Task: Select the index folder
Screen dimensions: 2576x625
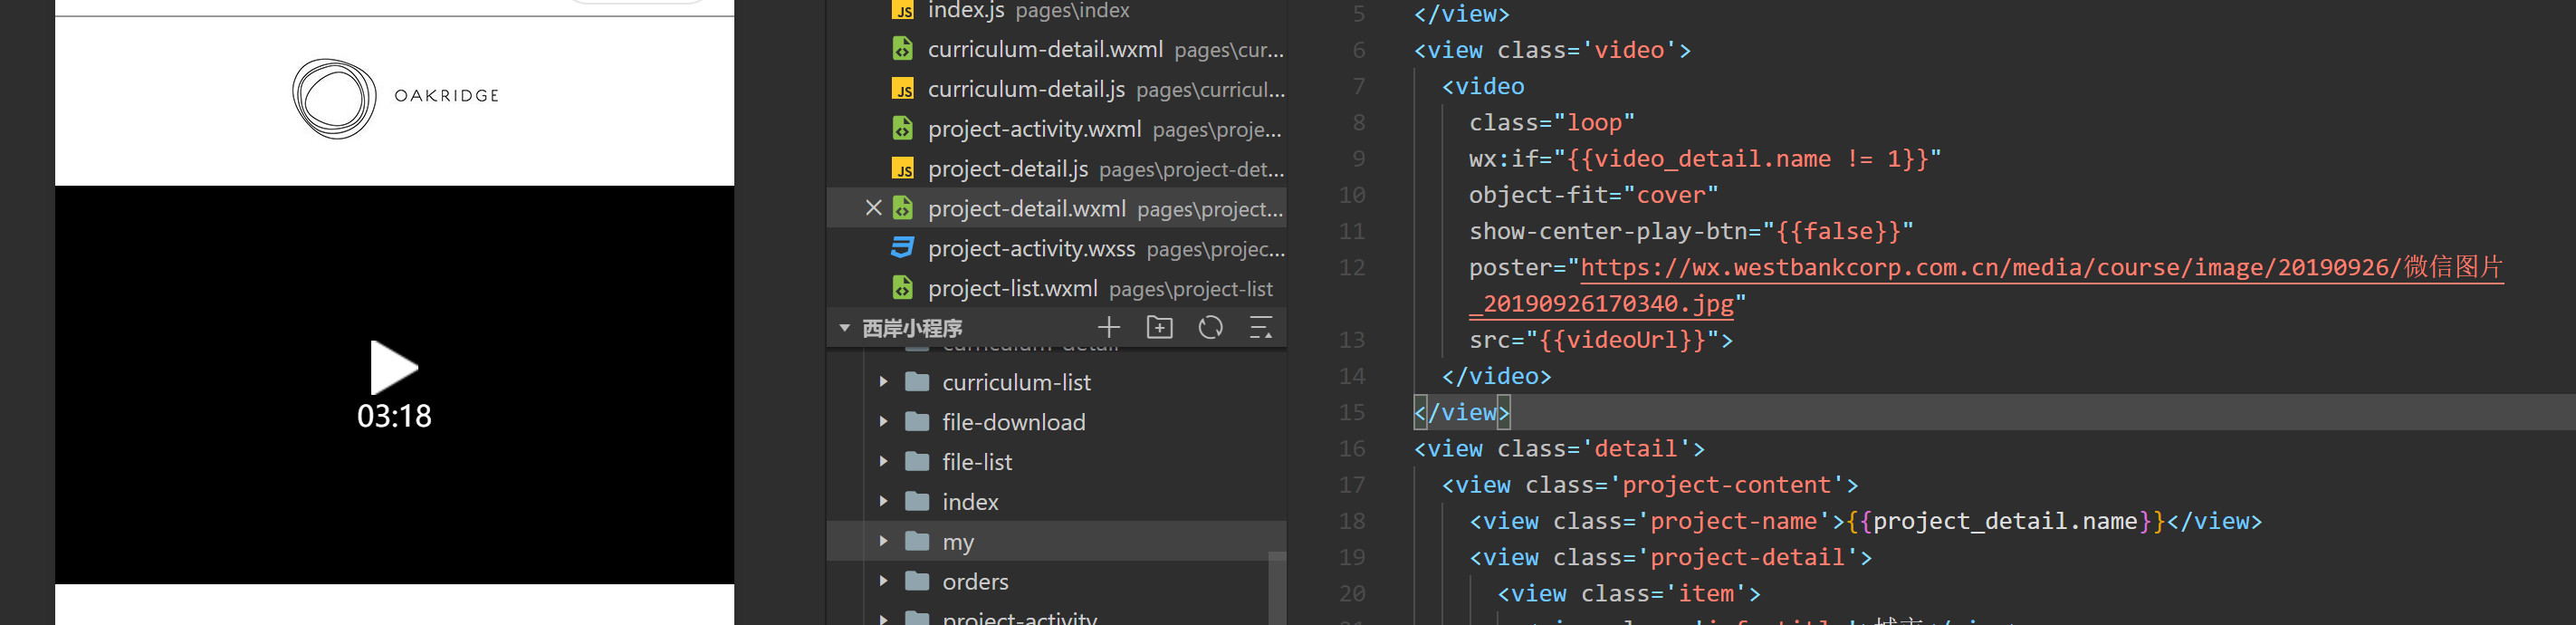Action: [x=1056, y=502]
